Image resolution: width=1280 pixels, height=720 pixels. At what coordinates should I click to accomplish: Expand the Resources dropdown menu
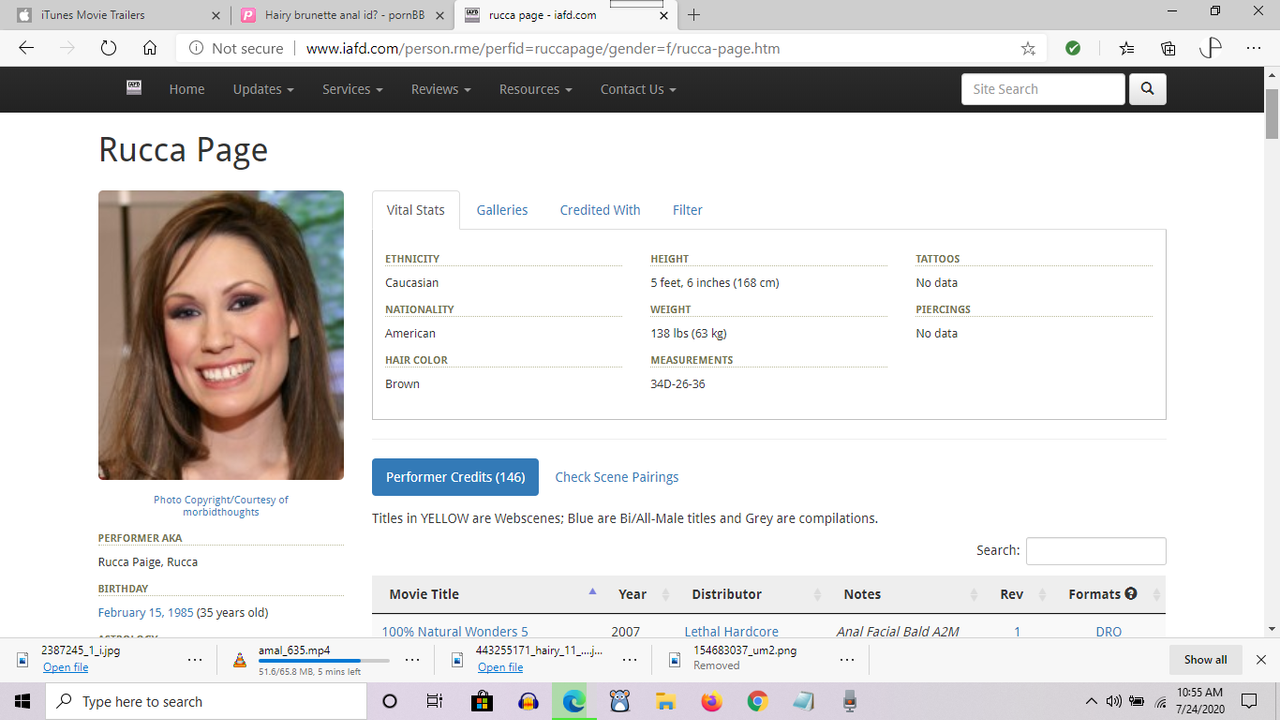pyautogui.click(x=535, y=89)
